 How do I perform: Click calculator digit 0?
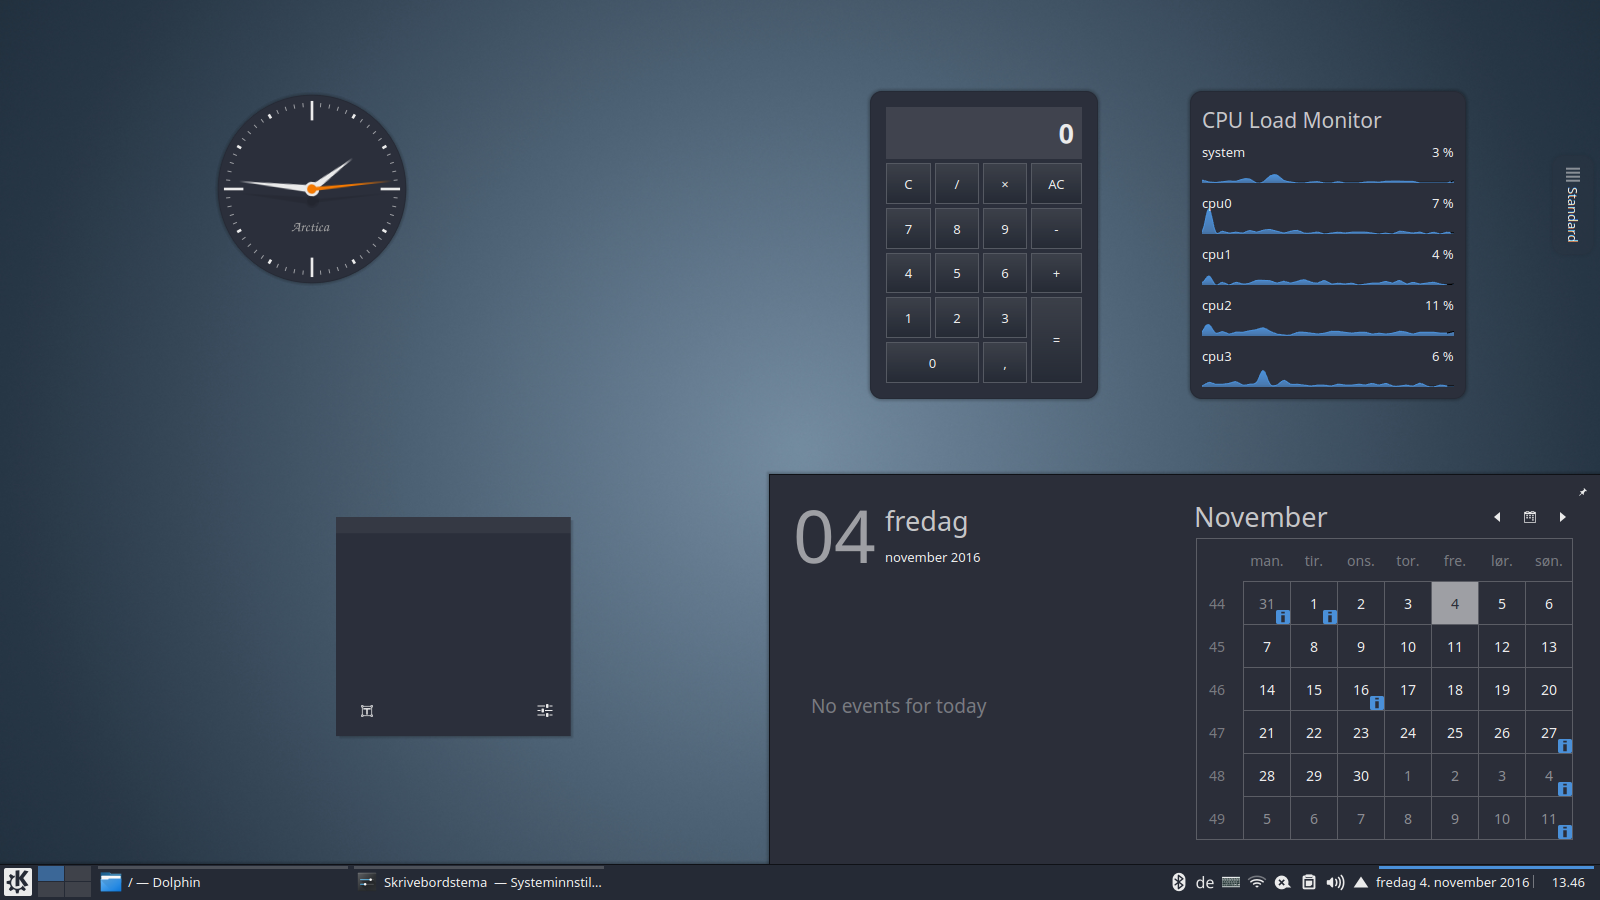tap(932, 363)
